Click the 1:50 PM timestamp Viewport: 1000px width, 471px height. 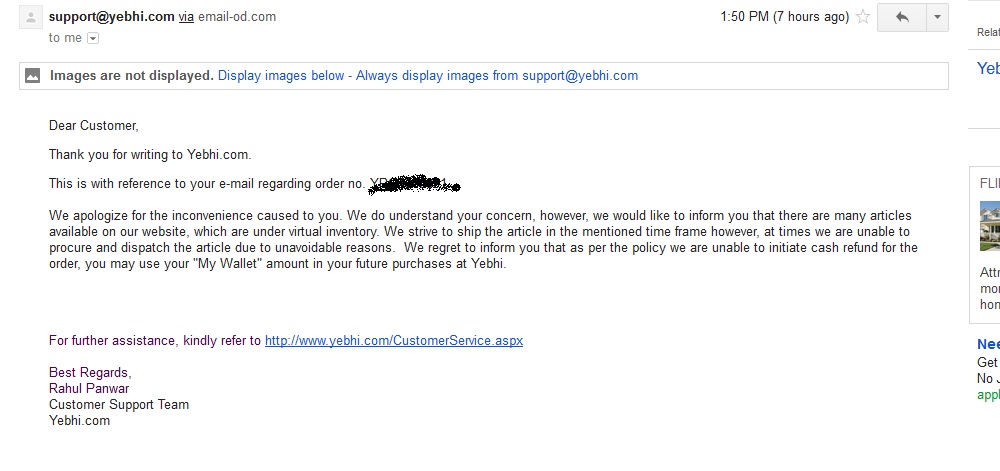click(784, 17)
